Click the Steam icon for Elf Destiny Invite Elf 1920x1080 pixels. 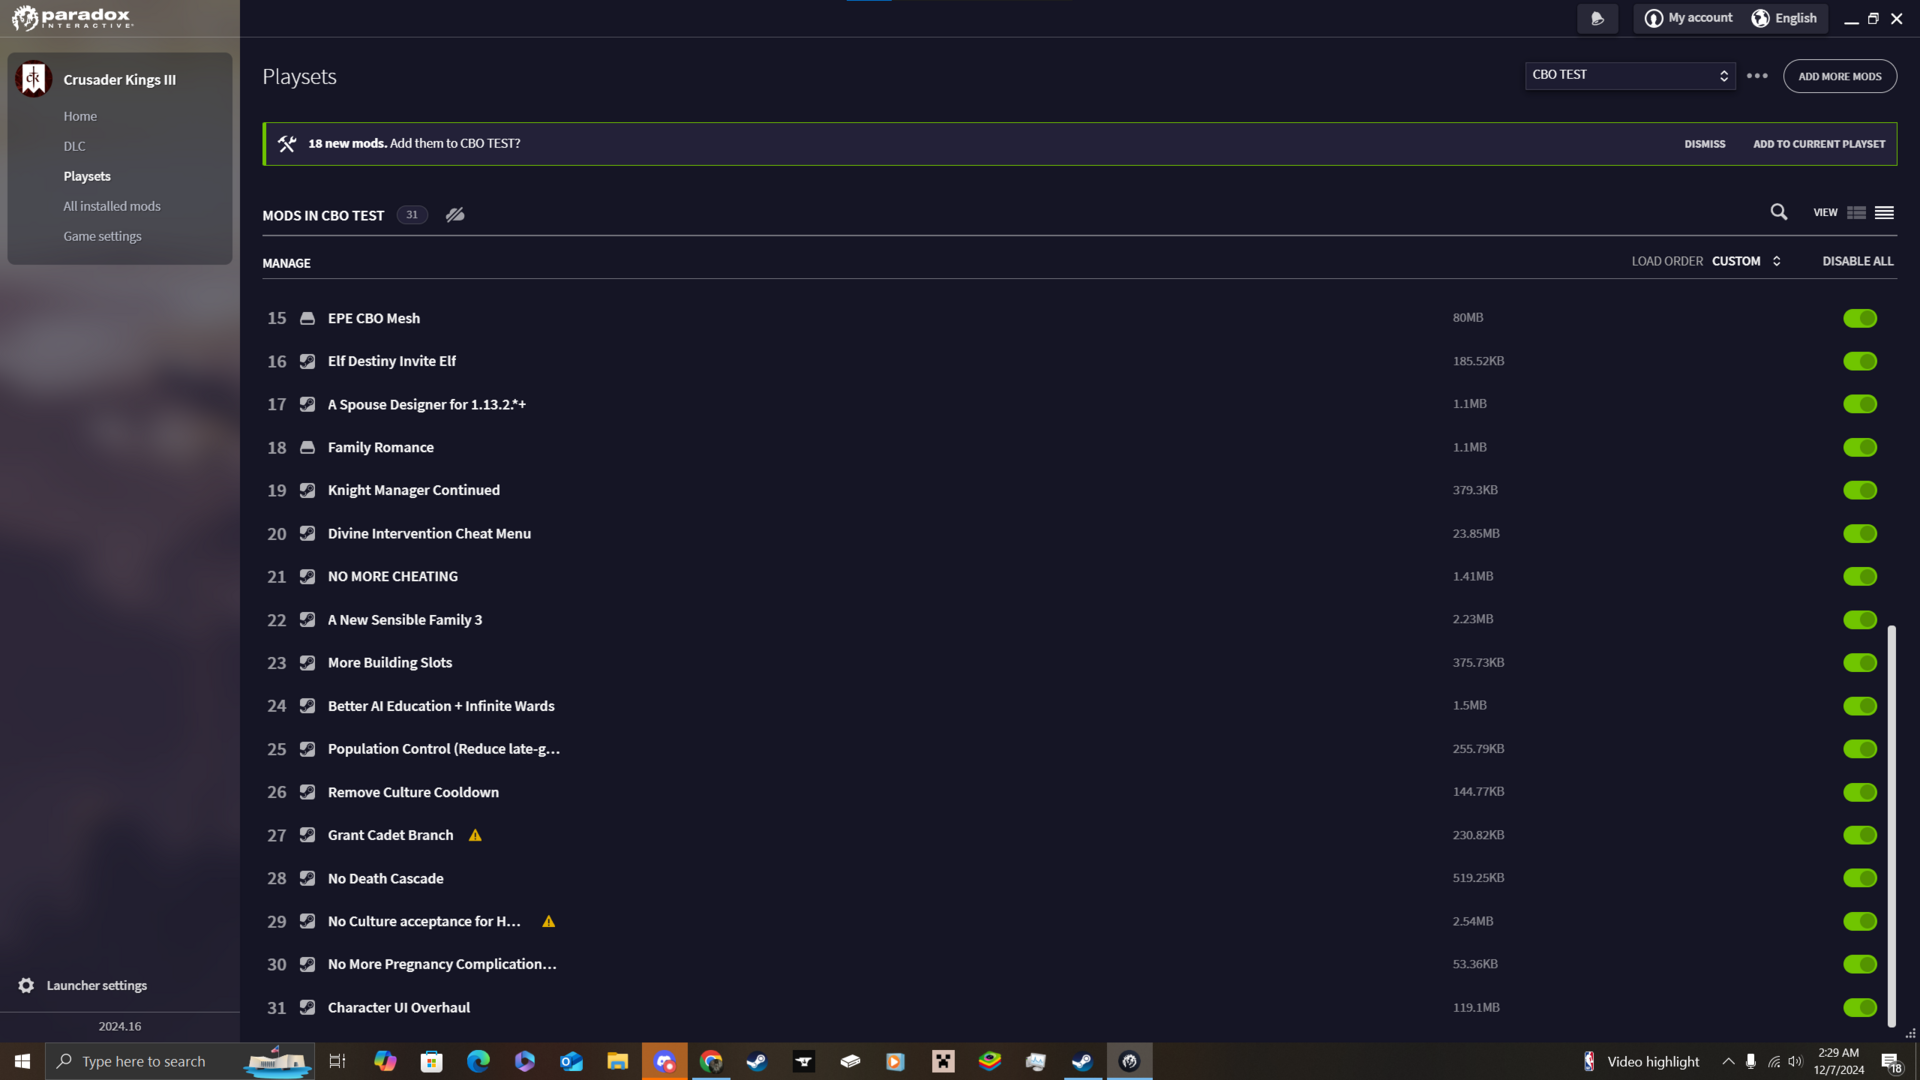[308, 361]
